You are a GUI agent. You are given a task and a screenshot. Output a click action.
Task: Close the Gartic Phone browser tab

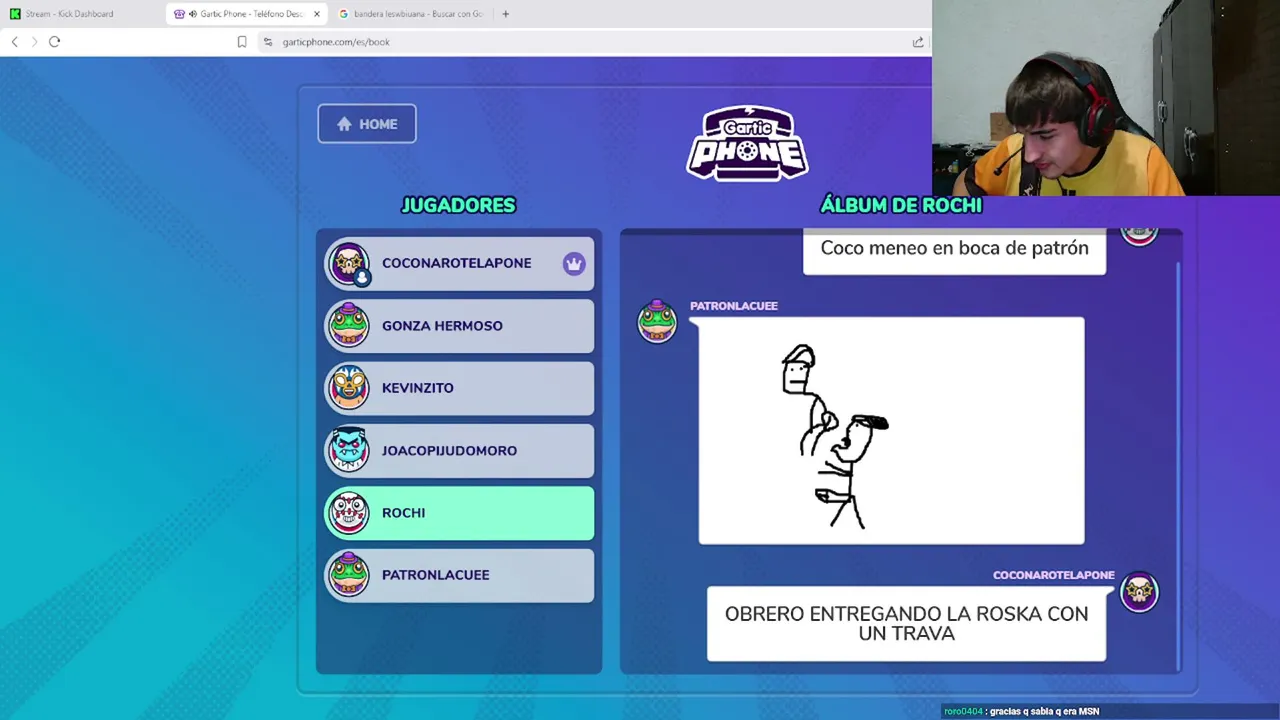coord(317,14)
